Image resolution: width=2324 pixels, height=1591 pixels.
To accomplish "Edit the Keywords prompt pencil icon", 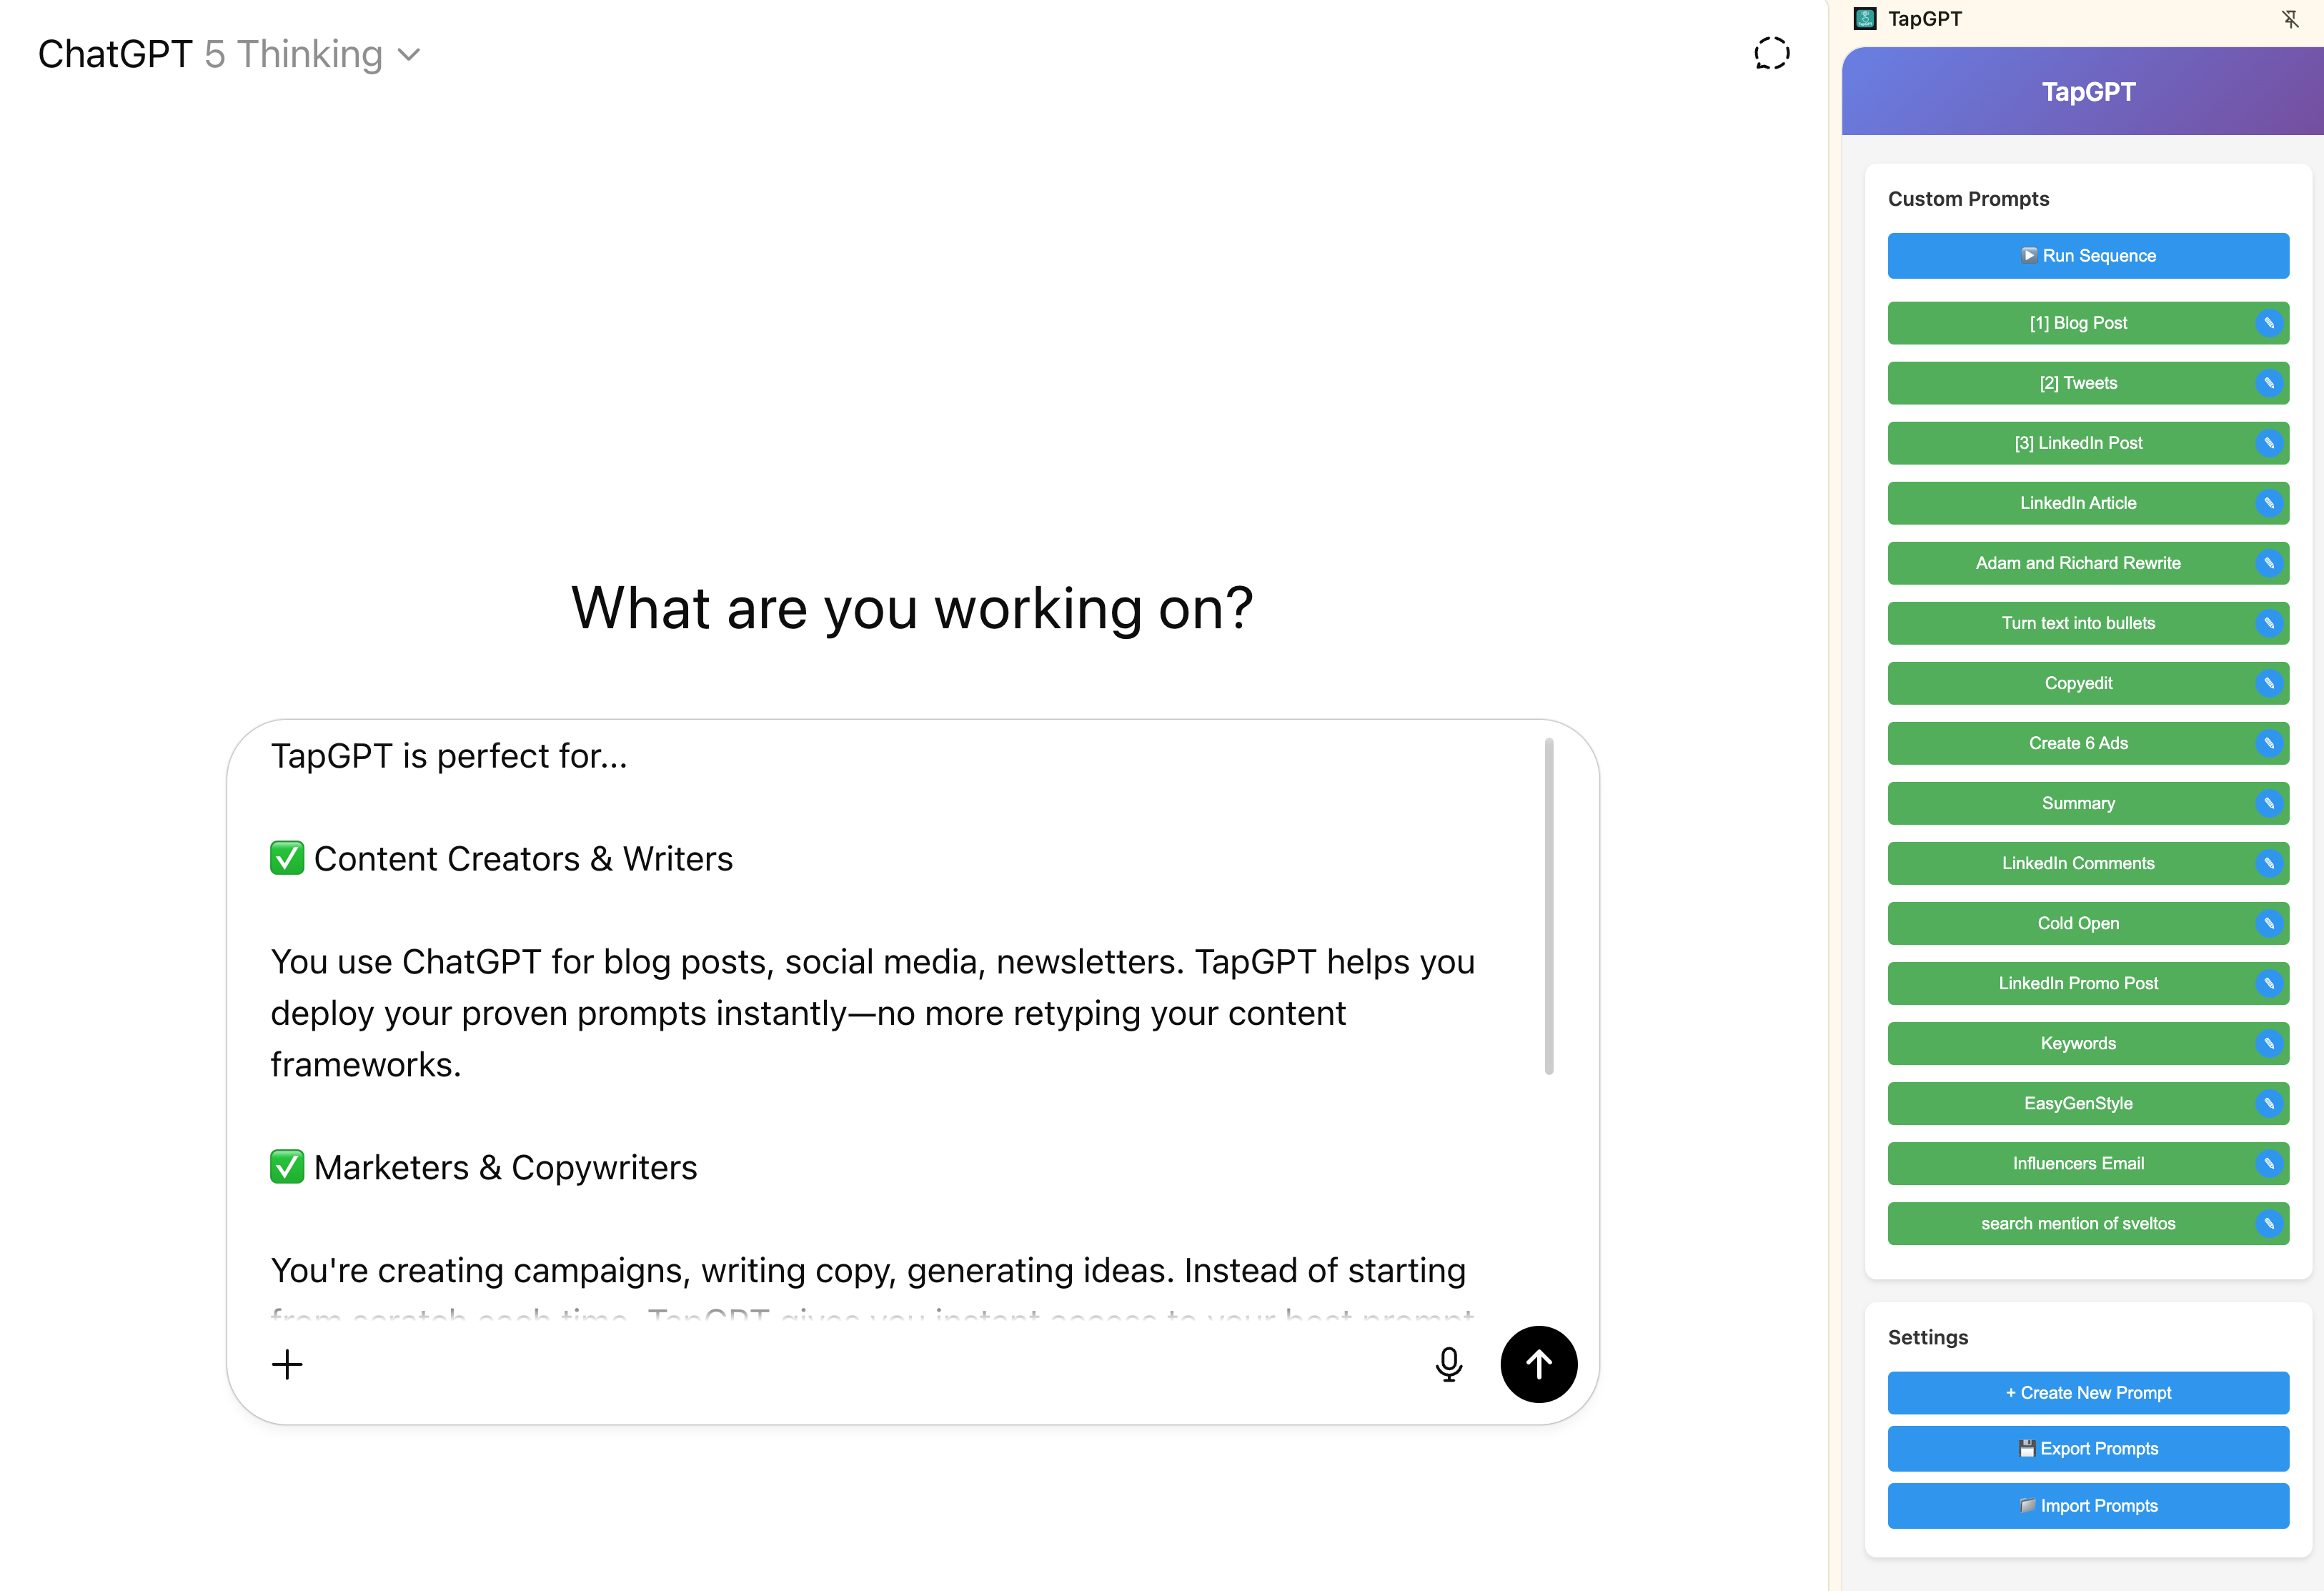I will [x=2269, y=1043].
